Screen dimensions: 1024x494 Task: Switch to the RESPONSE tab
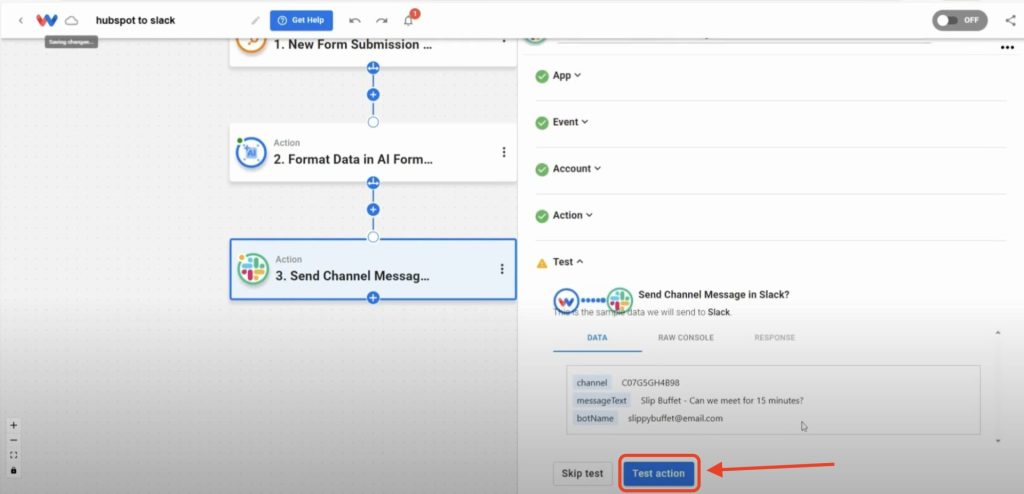(775, 338)
